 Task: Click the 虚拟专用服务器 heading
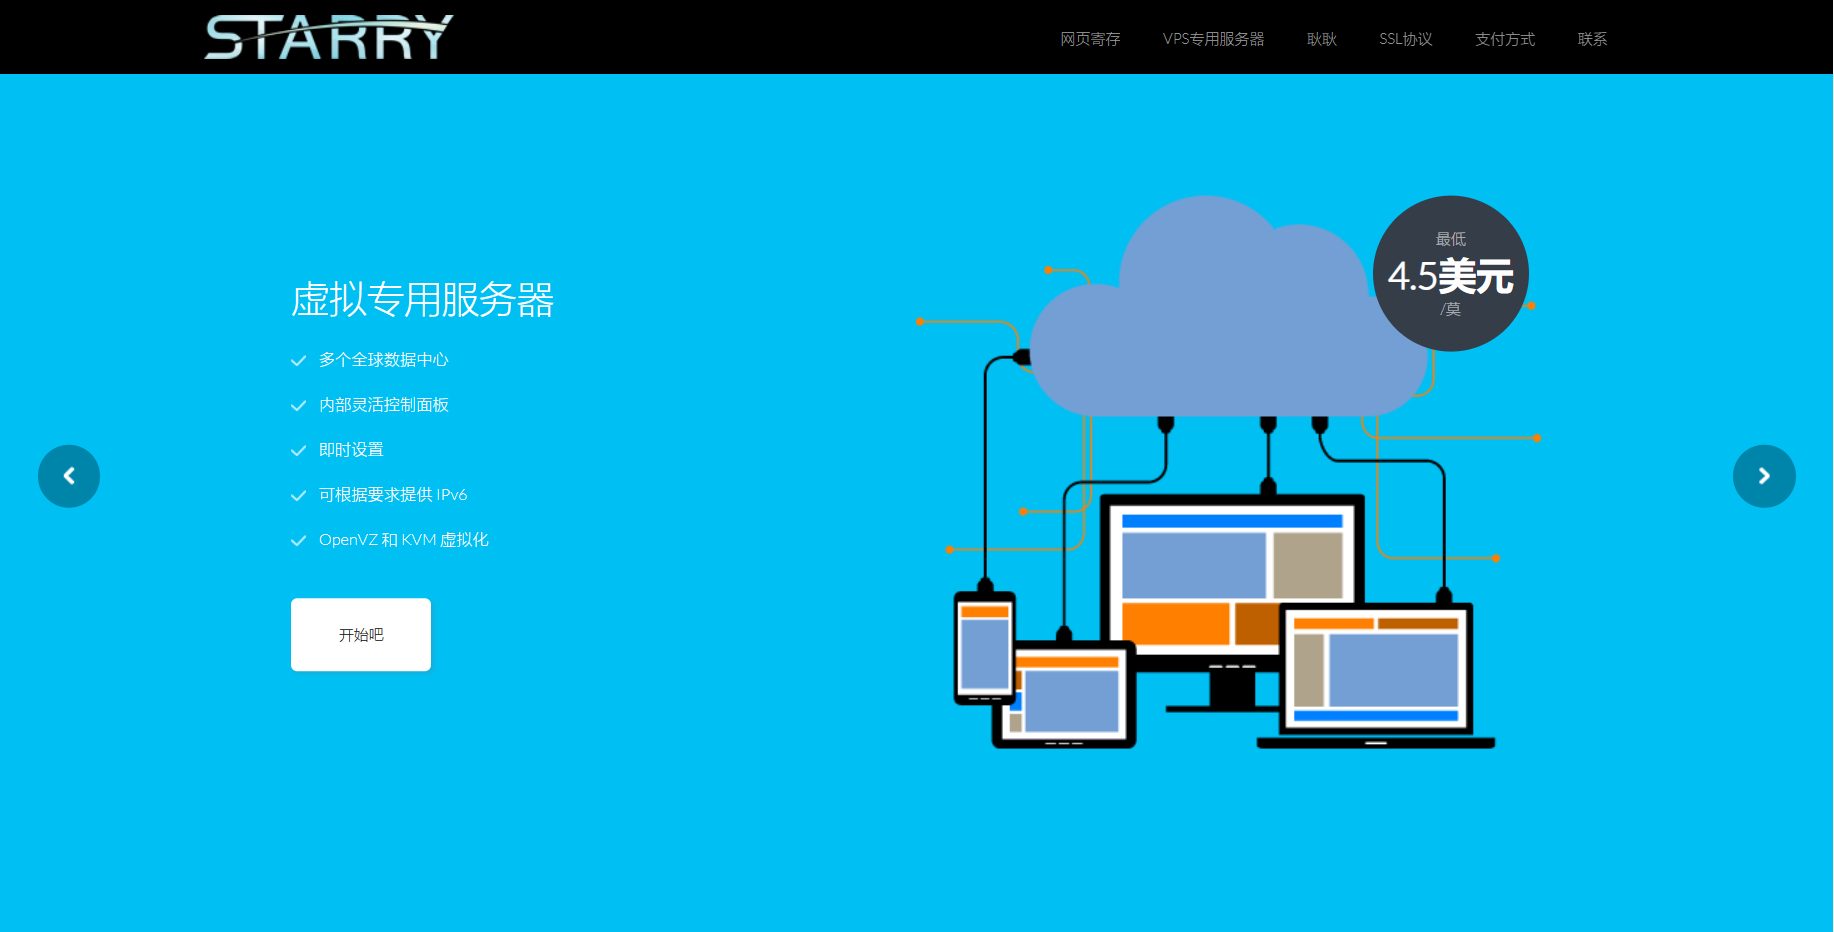(x=422, y=300)
